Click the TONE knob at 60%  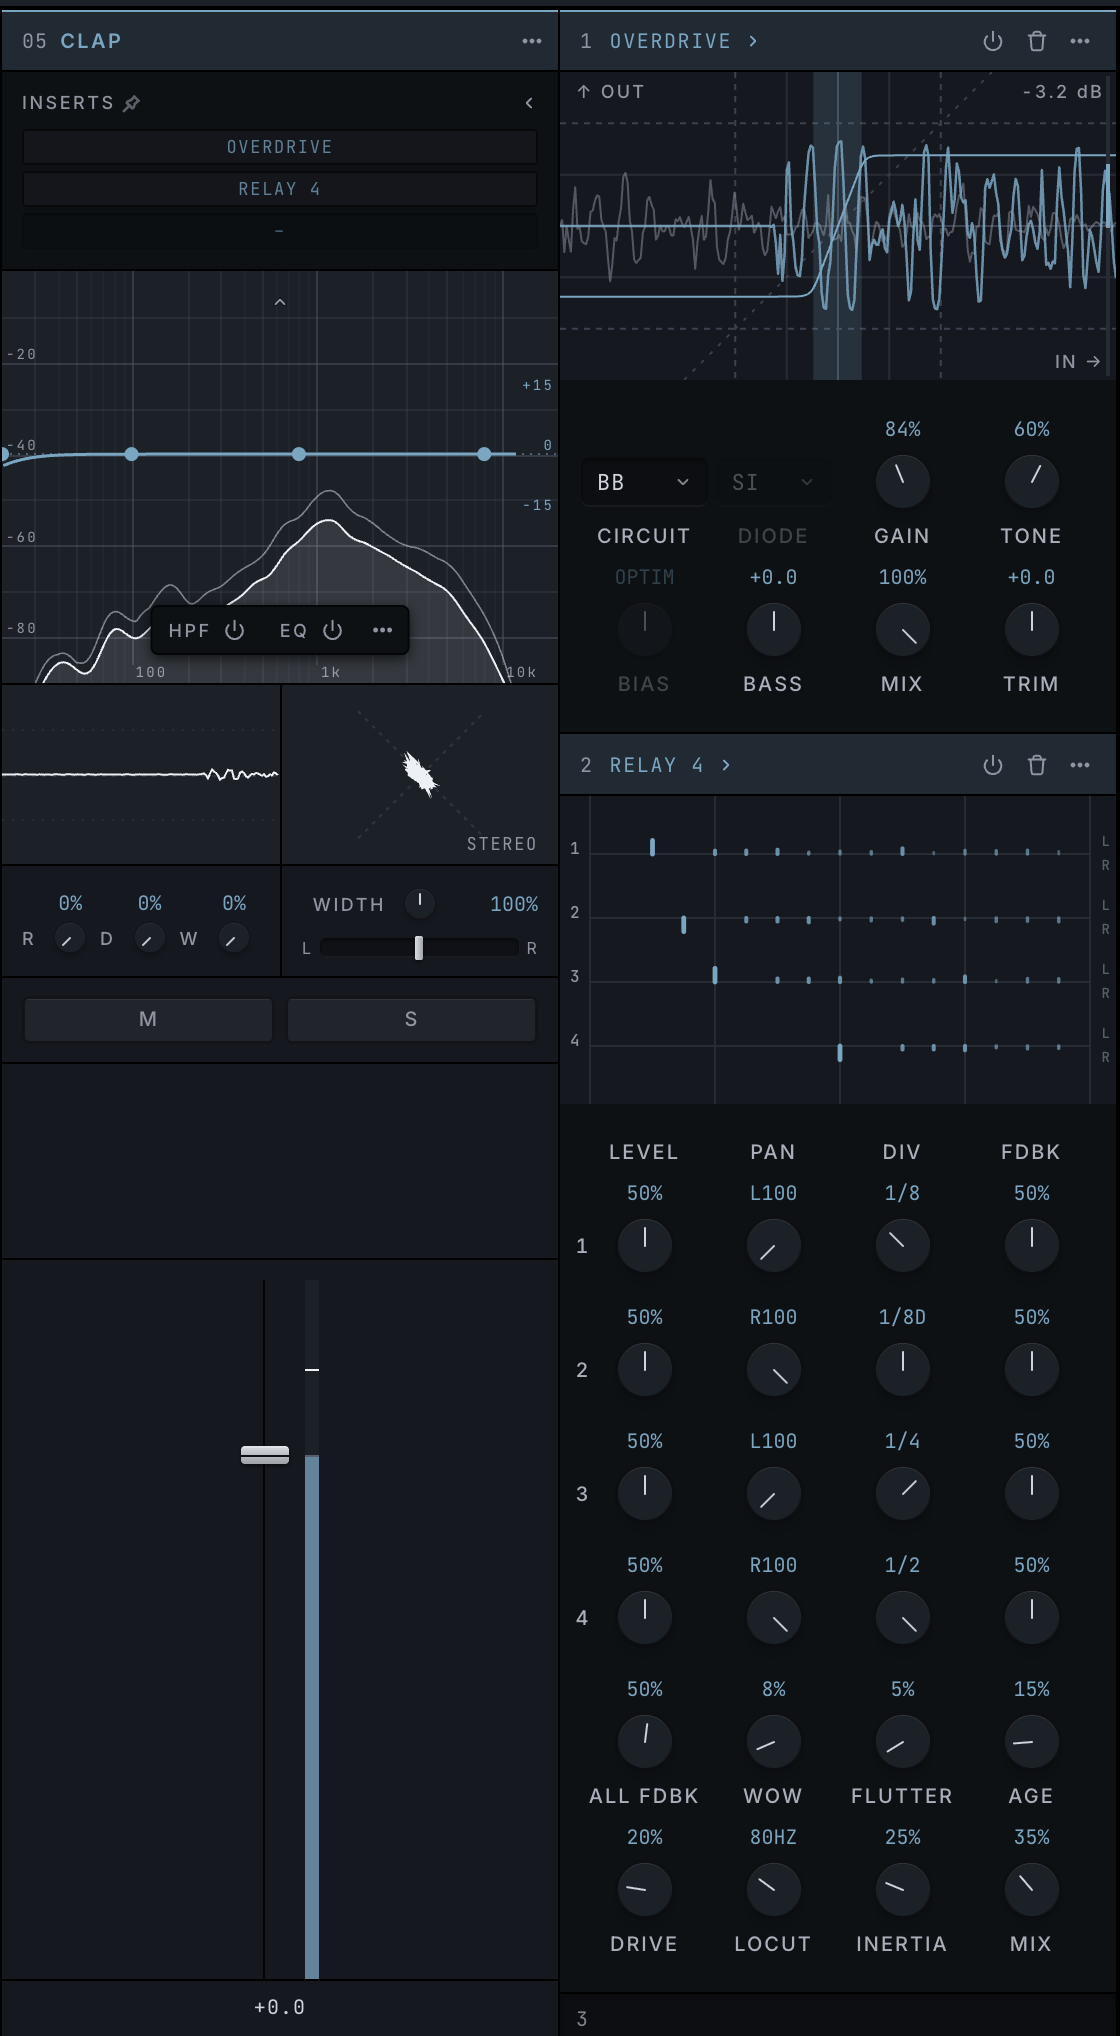point(1031,481)
